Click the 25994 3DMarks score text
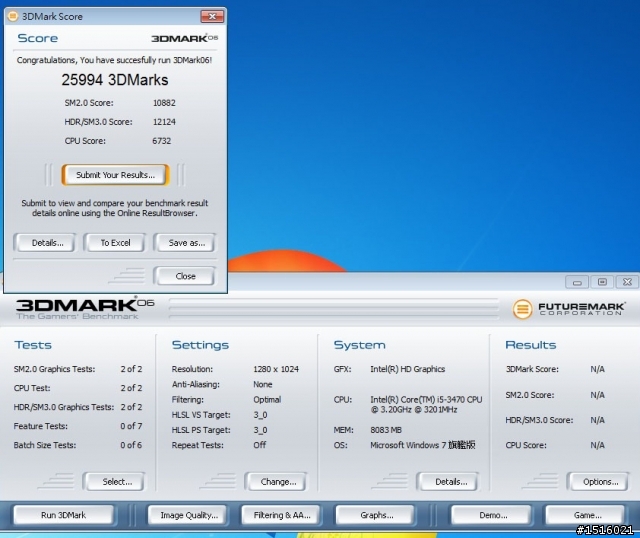 click(115, 80)
